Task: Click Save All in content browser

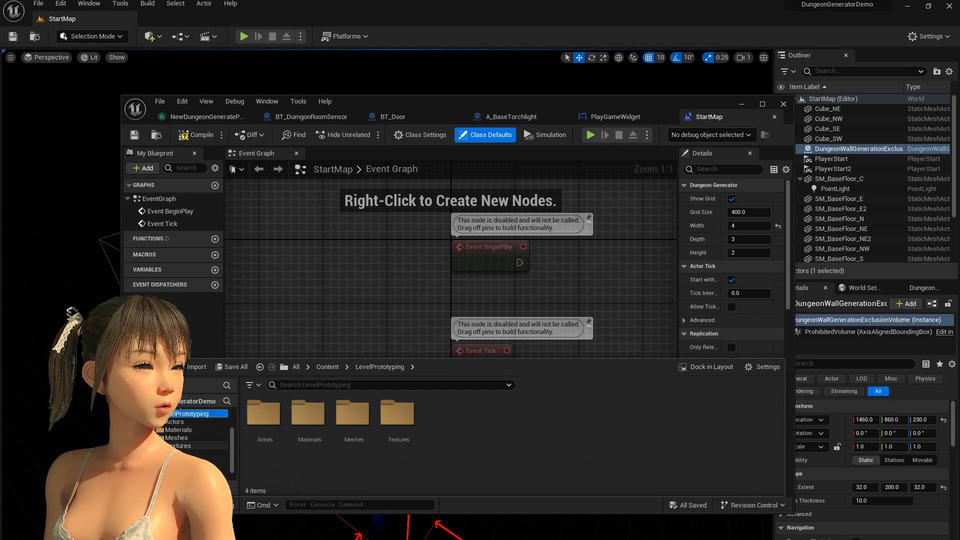Action: point(230,367)
